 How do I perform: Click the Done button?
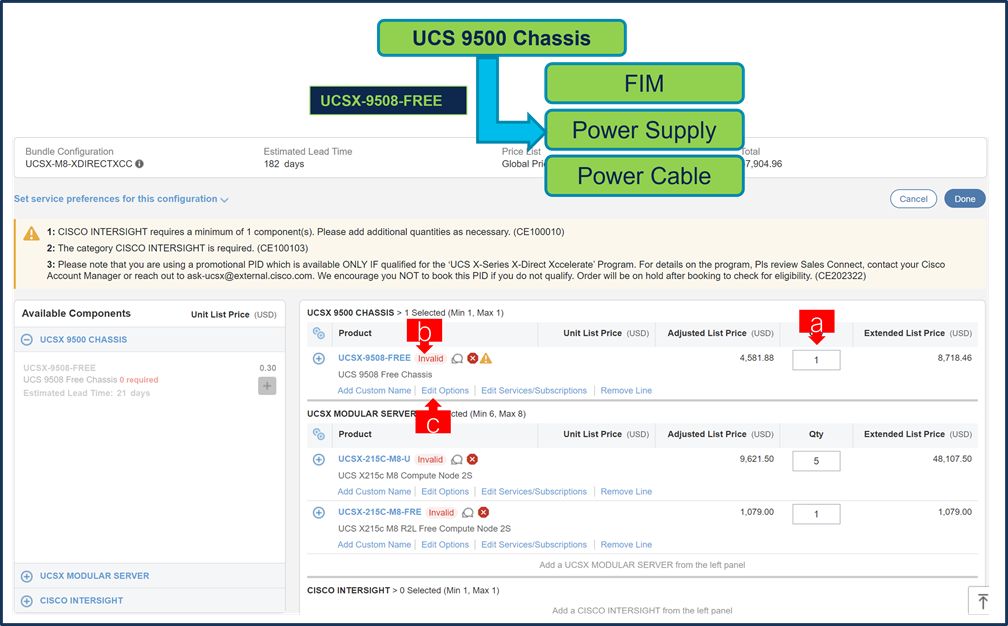[x=964, y=199]
